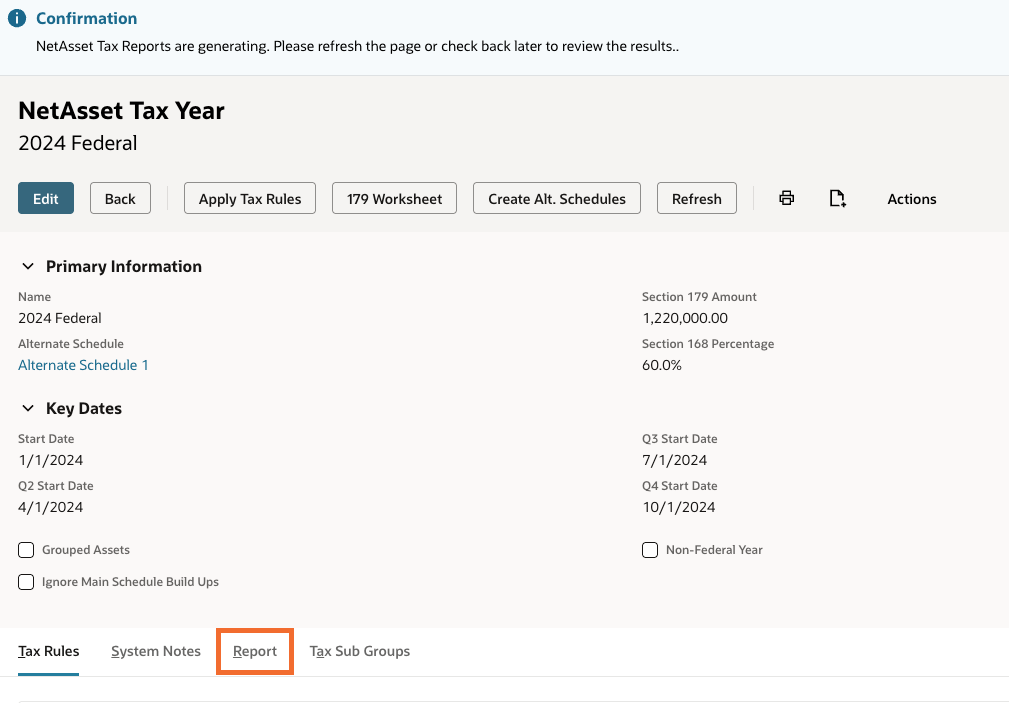The height and width of the screenshot is (703, 1009).
Task: Click Create Alt. Schedules button
Action: pyautogui.click(x=557, y=198)
